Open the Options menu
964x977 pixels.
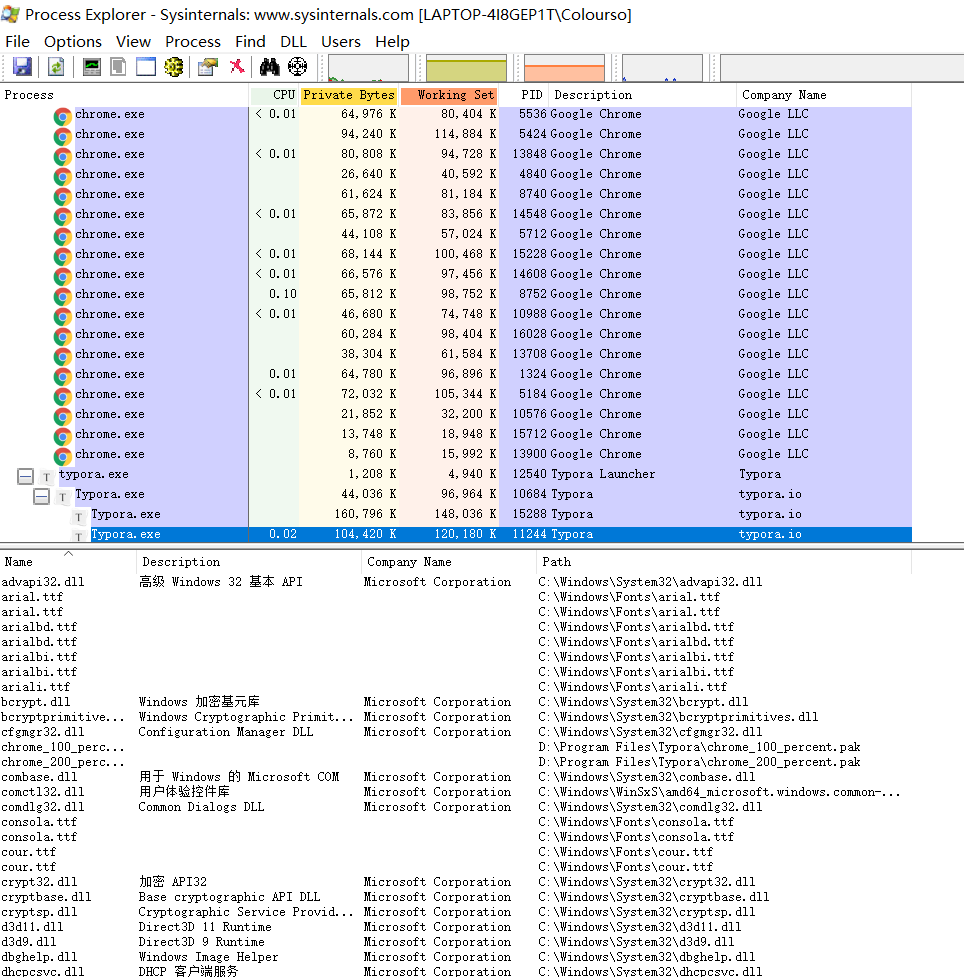tap(73, 42)
